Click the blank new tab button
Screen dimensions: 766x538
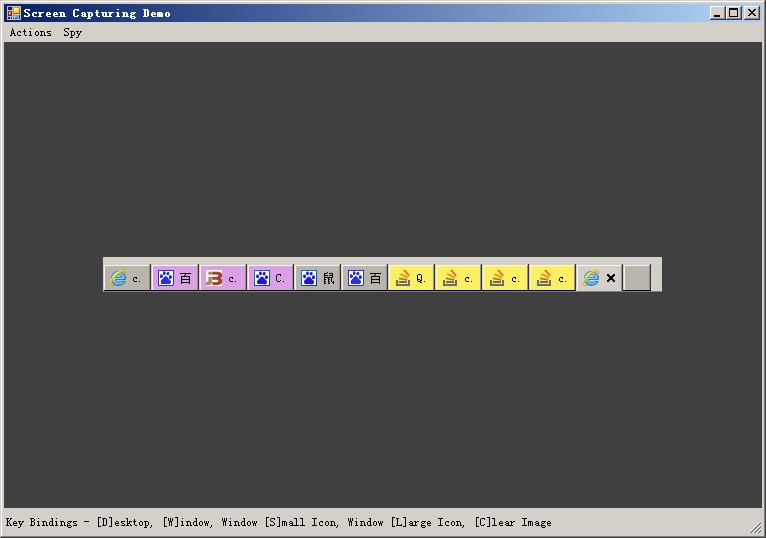637,278
